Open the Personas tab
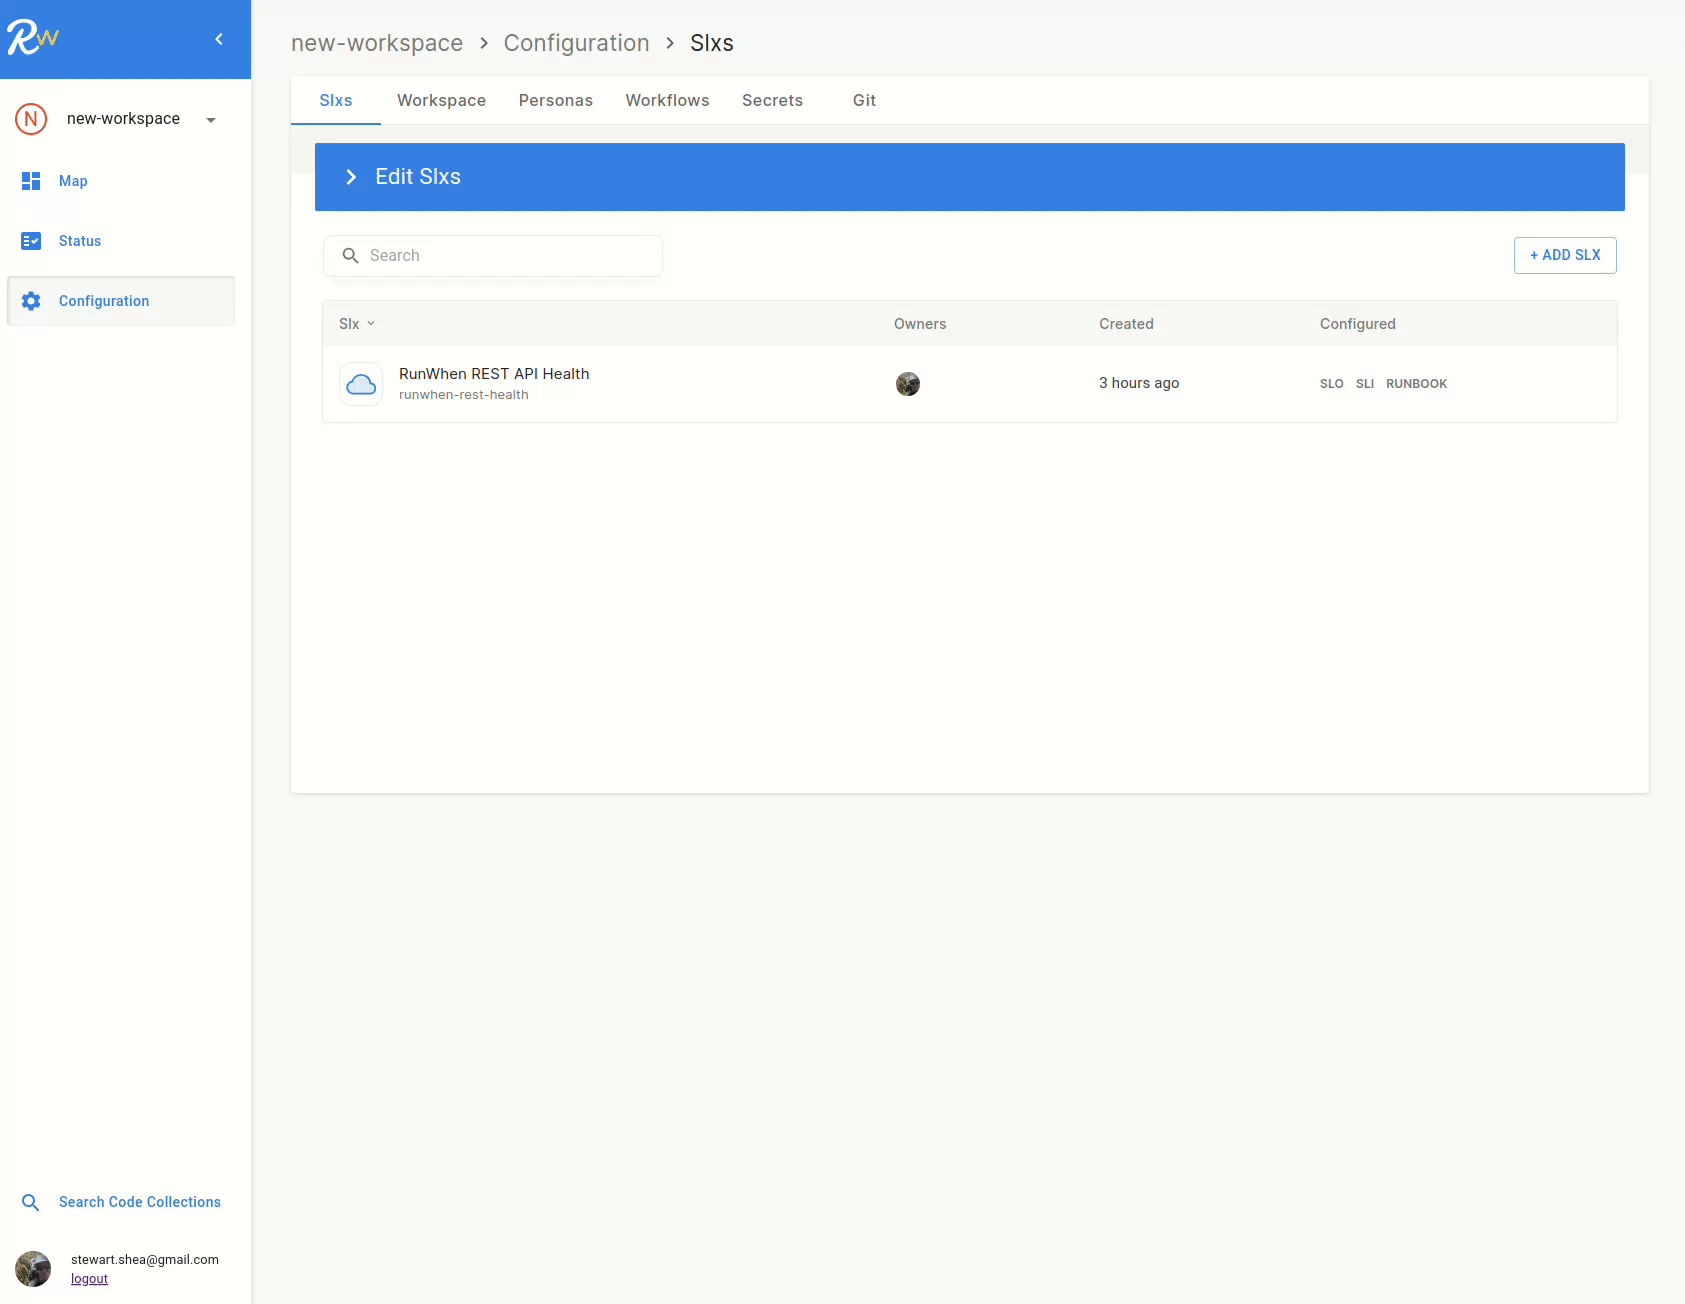Screen dimensions: 1685x1304 pyautogui.click(x=556, y=100)
